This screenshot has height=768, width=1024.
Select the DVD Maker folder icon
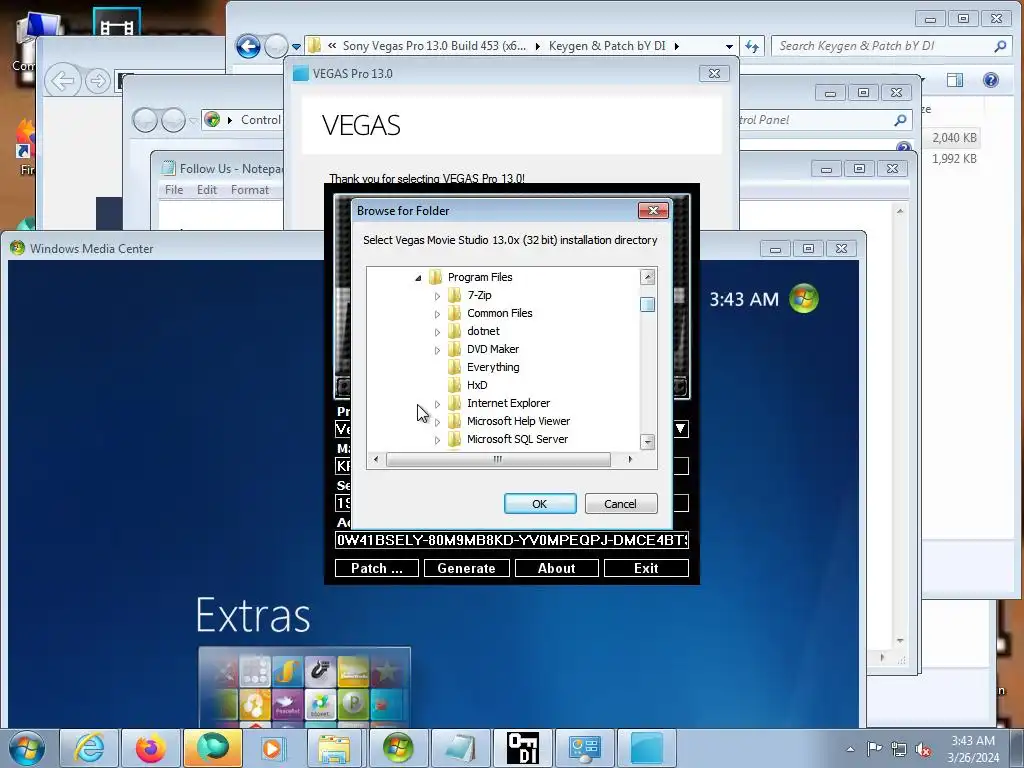[x=455, y=349]
